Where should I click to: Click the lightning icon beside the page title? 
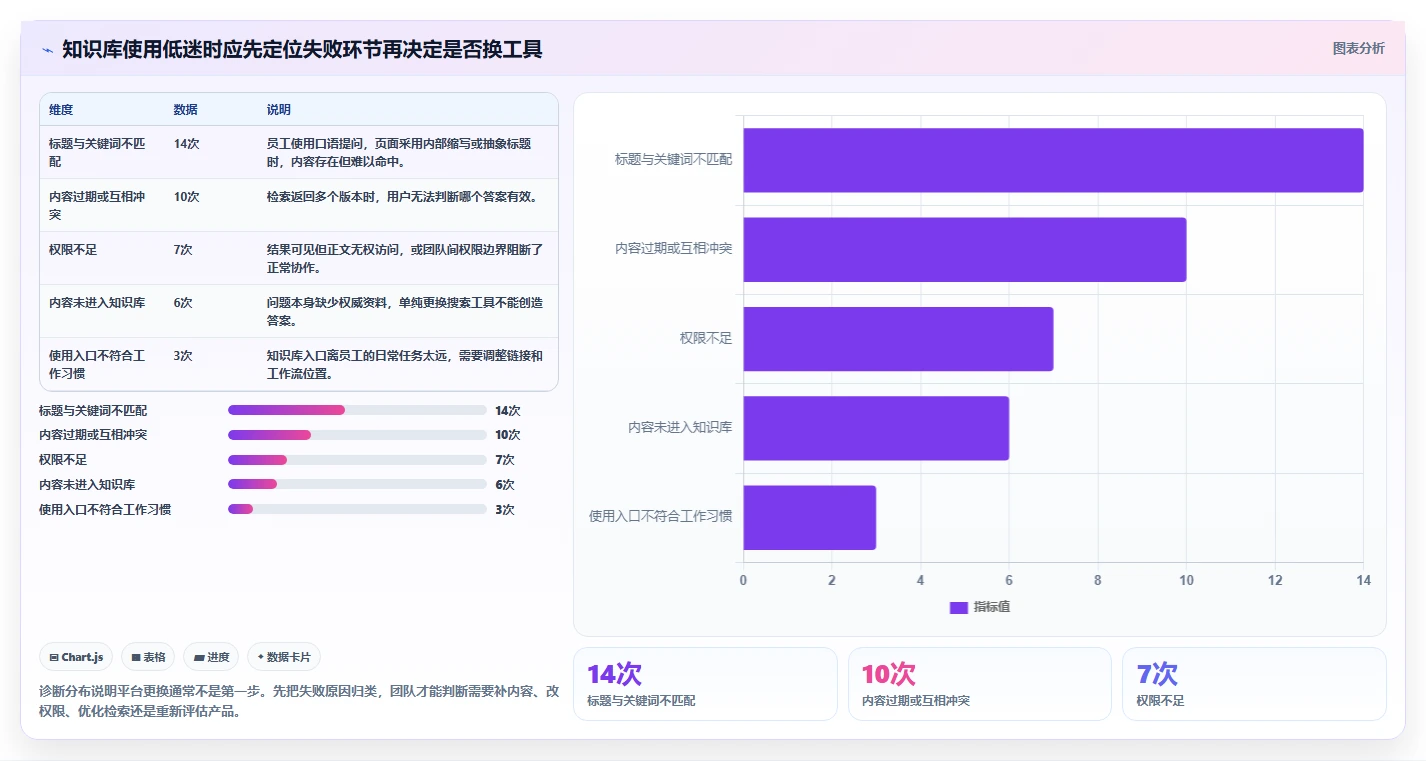[47, 49]
